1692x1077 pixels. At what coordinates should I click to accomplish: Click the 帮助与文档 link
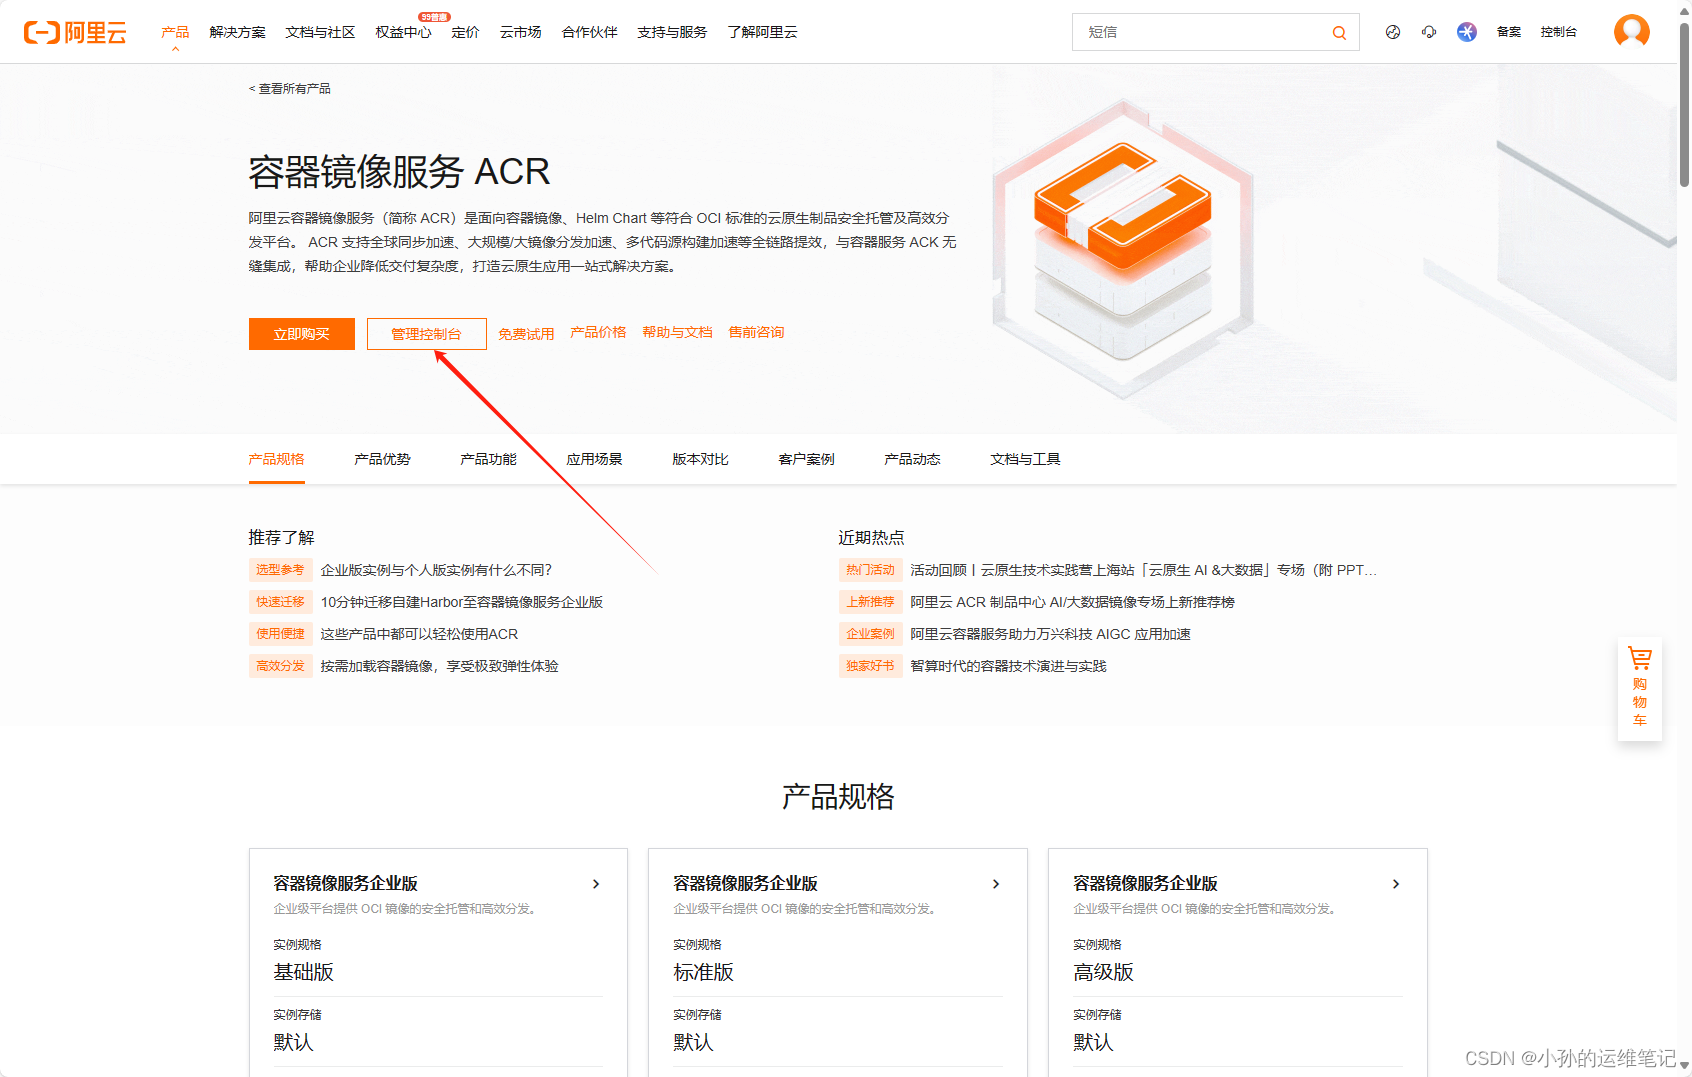point(677,332)
